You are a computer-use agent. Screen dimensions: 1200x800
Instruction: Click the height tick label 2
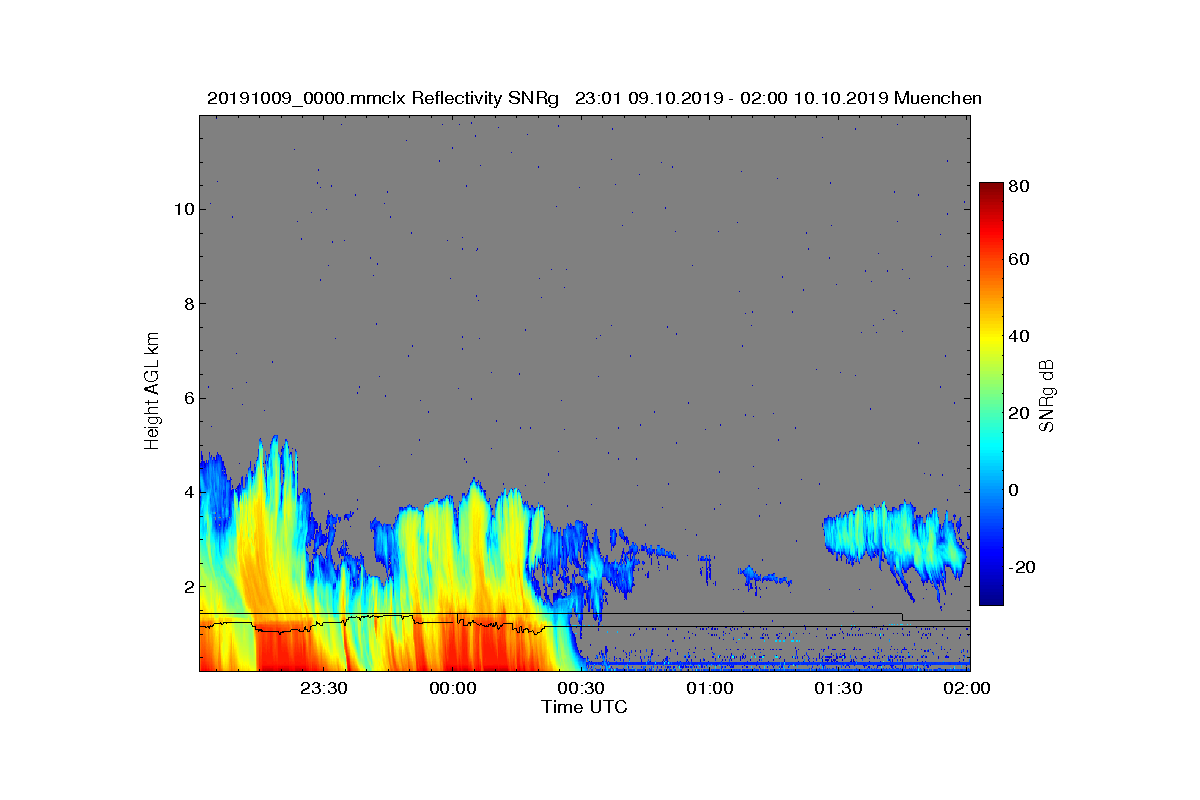(187, 586)
